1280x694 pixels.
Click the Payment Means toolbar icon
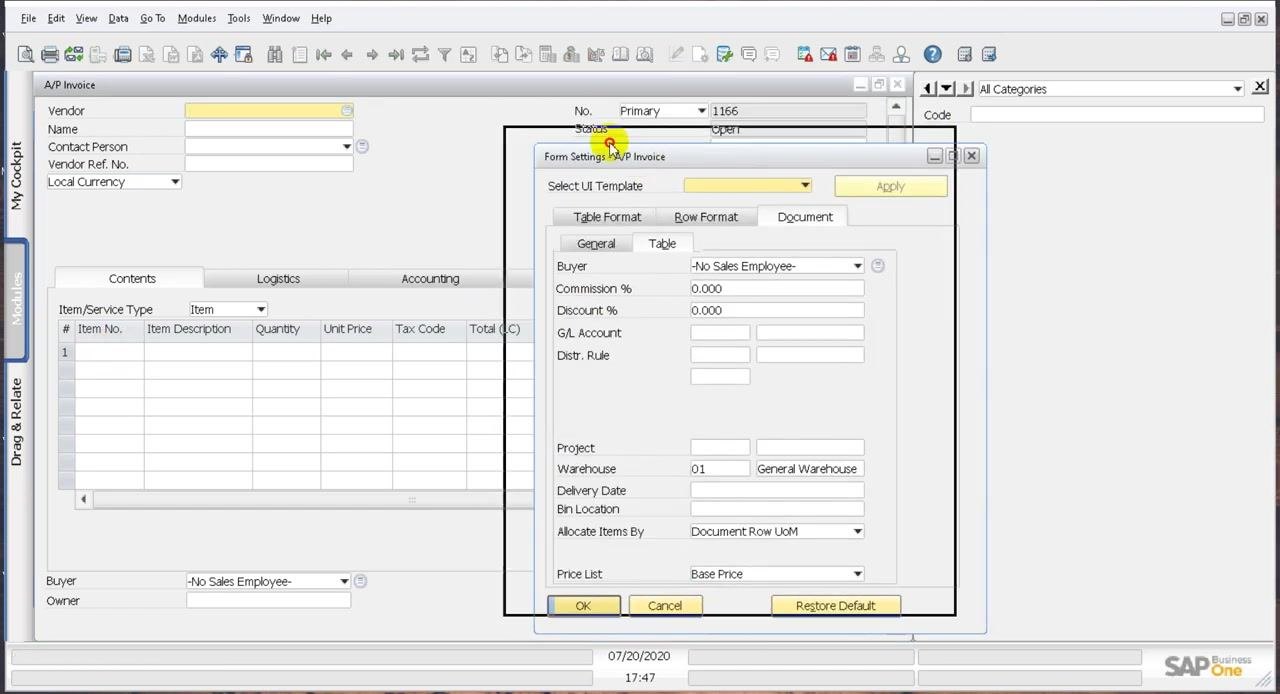pyautogui.click(x=572, y=54)
